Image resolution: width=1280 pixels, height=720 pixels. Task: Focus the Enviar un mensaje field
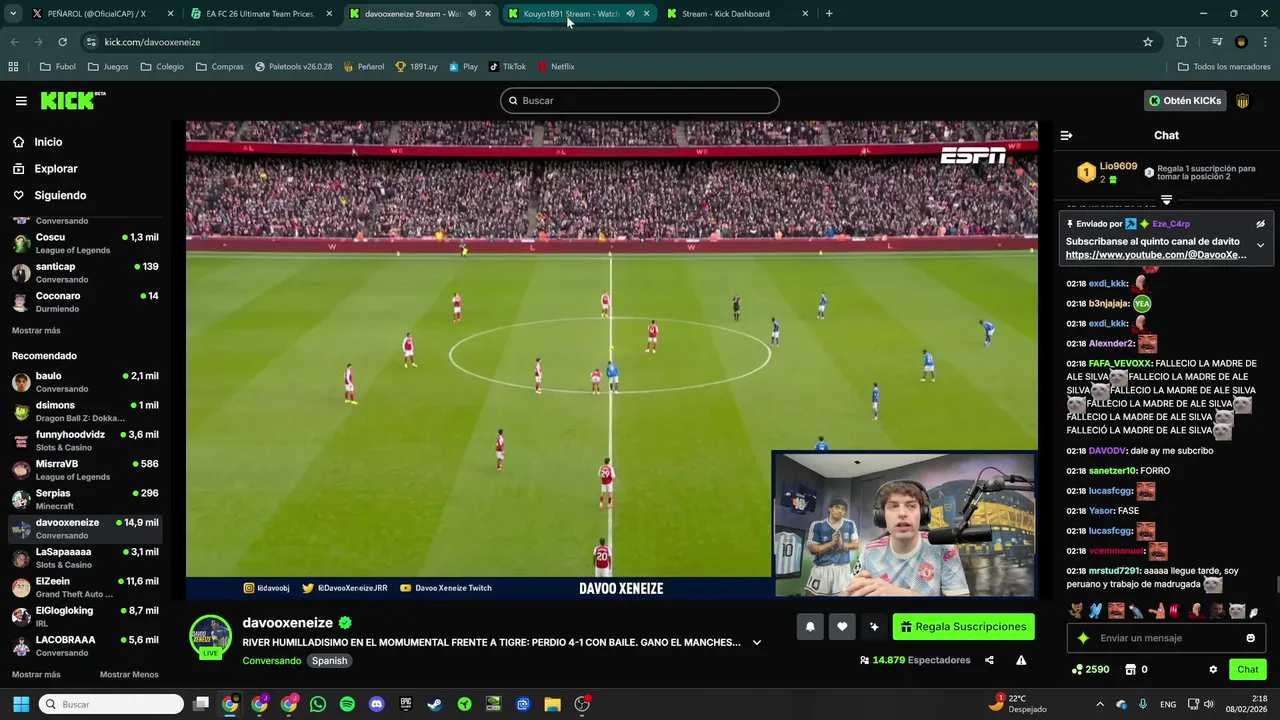(x=1166, y=638)
